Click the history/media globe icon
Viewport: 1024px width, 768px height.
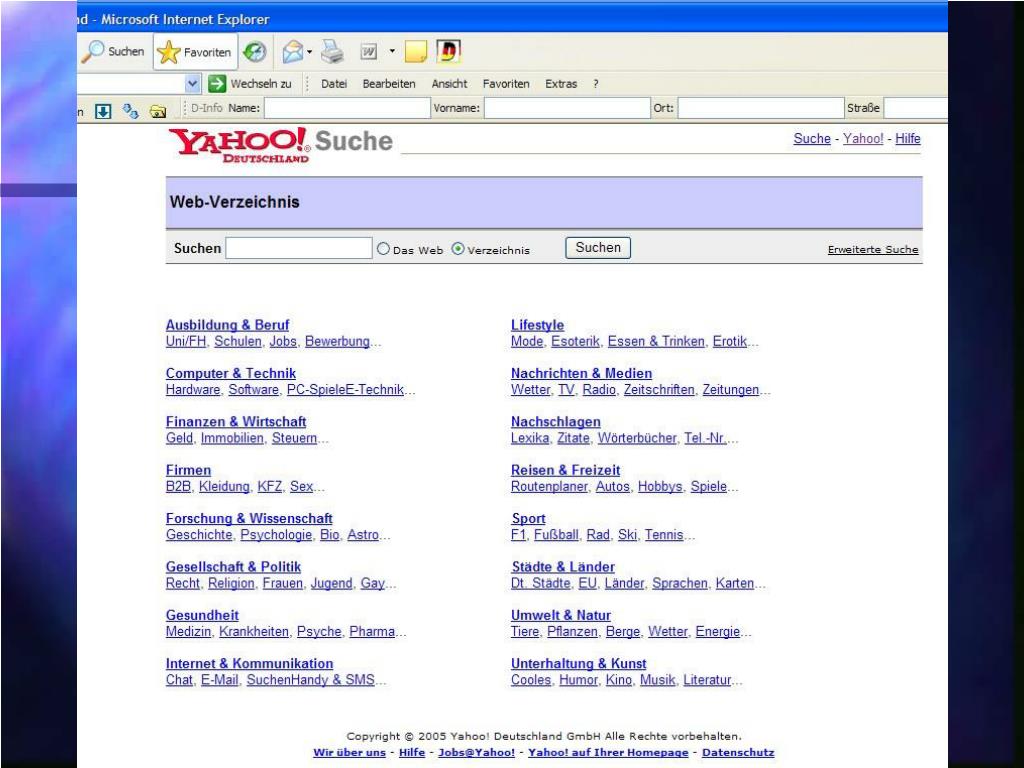(x=255, y=52)
